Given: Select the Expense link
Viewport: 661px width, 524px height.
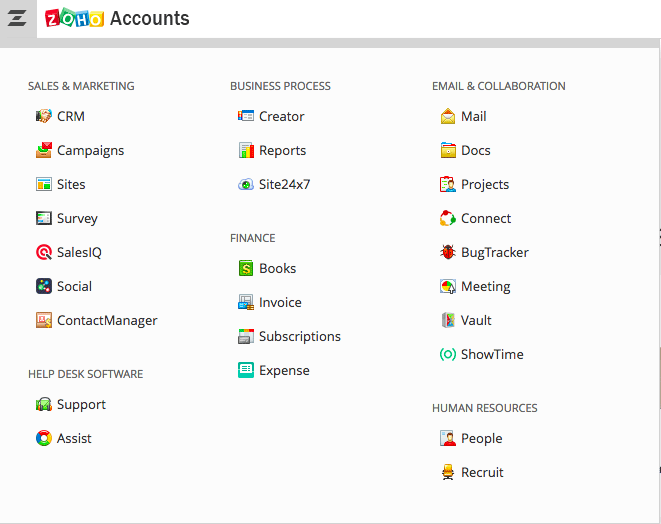Looking at the screenshot, I should (284, 371).
